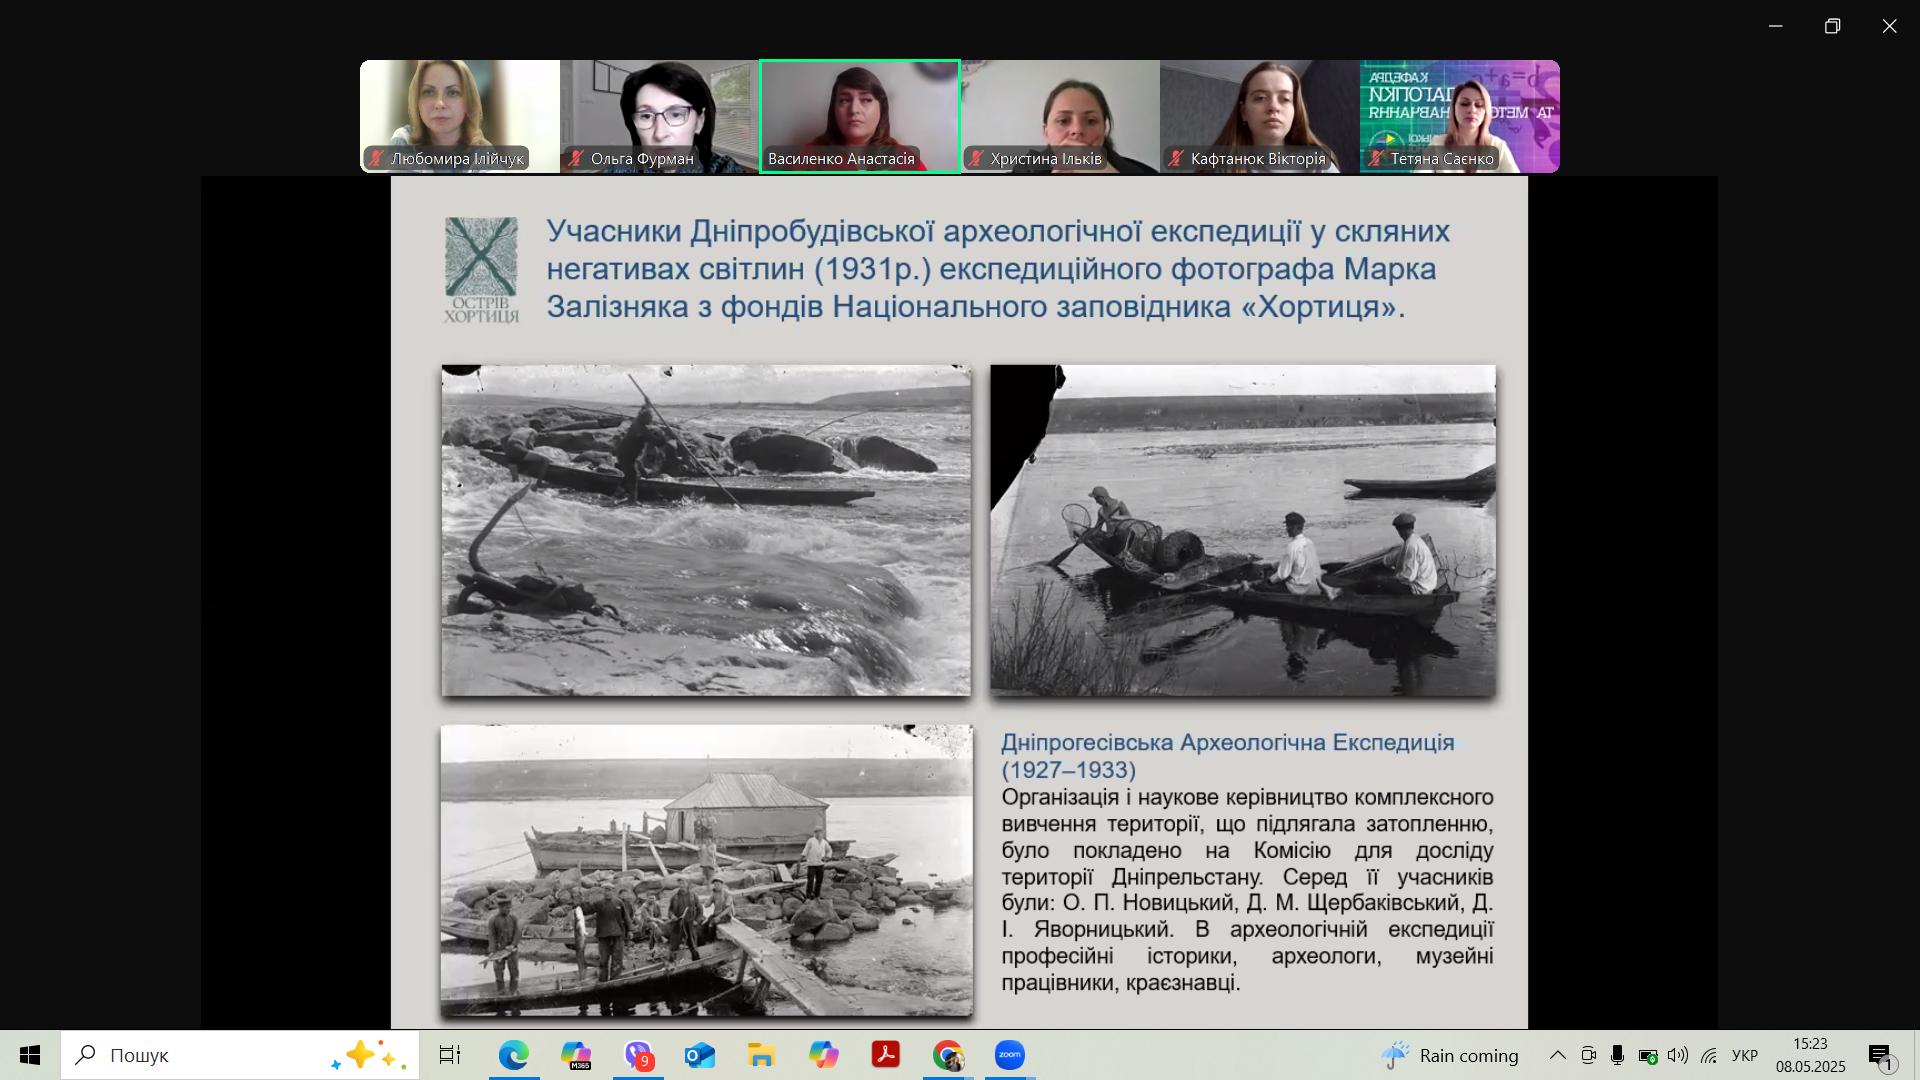Viewport: 1920px width, 1080px height.
Task: Open Microsoft Edge browser
Action: [514, 1055]
